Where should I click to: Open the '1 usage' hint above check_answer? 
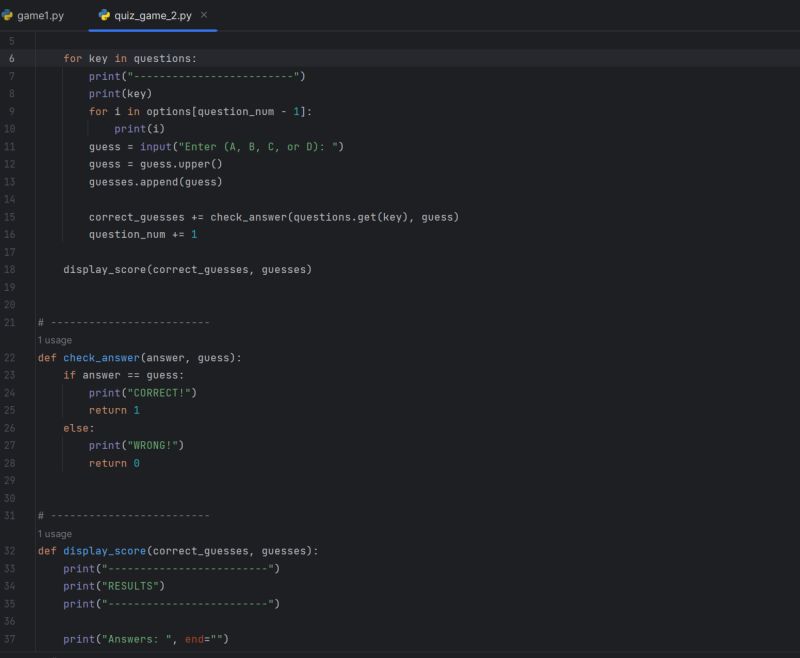pos(54,340)
